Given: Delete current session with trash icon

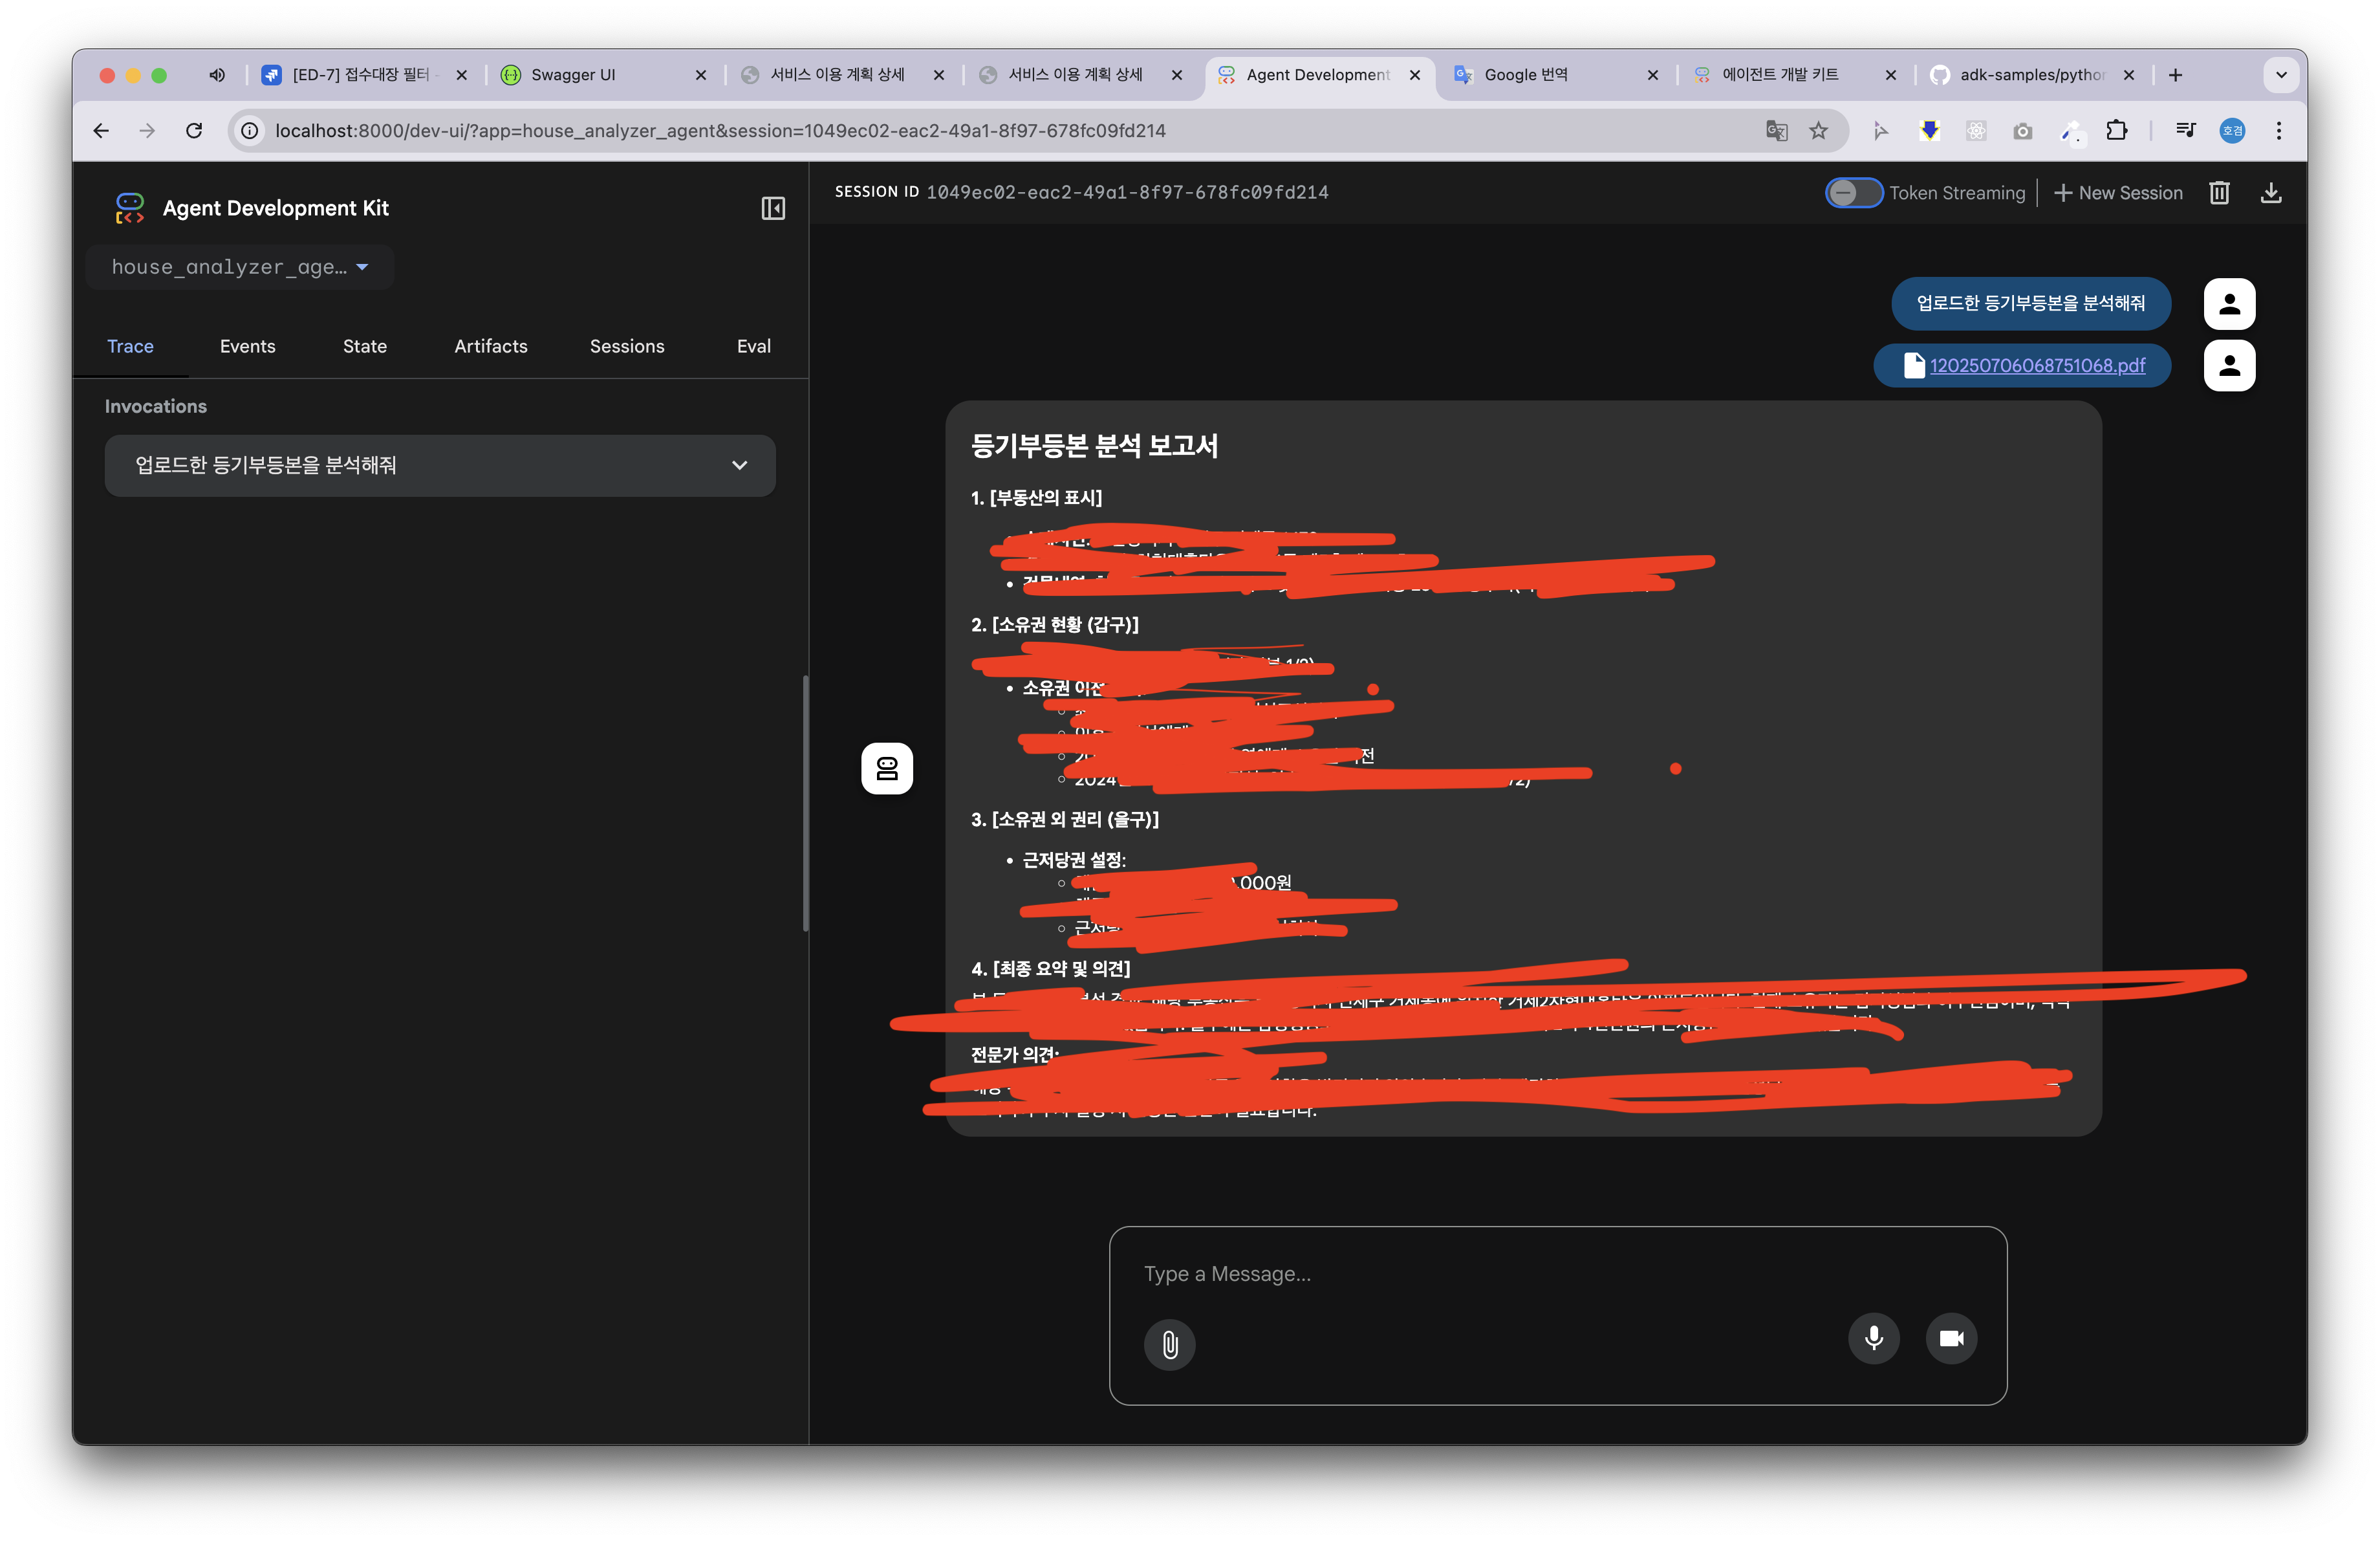Looking at the screenshot, I should click(2219, 193).
